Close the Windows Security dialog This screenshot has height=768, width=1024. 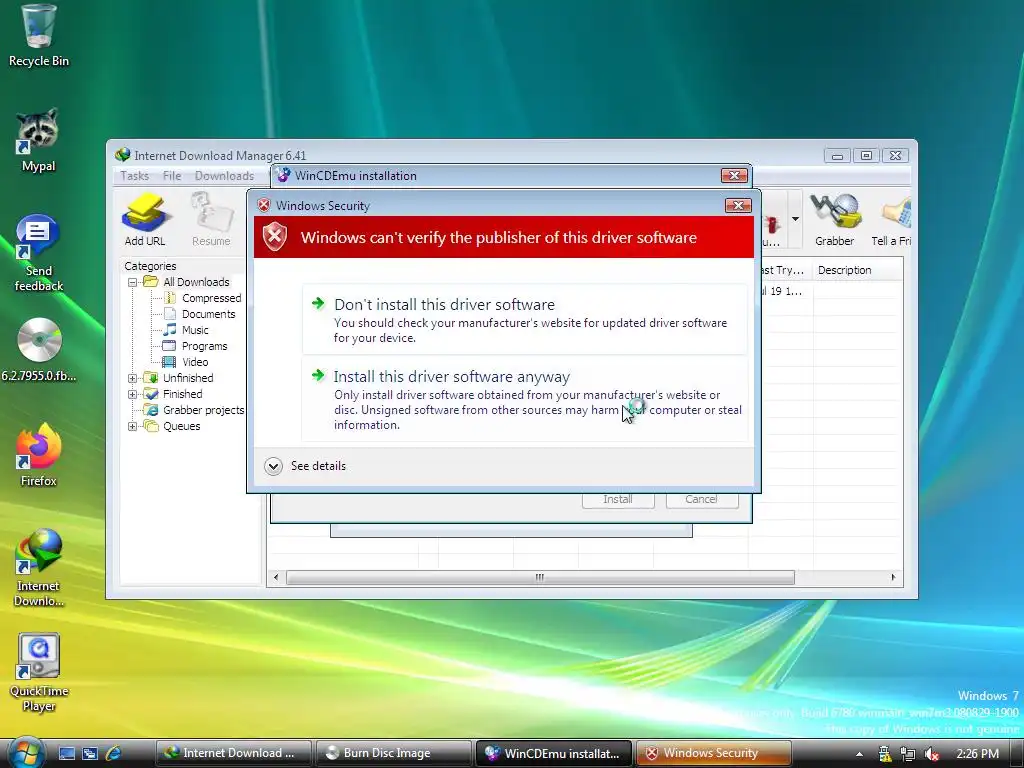click(738, 206)
